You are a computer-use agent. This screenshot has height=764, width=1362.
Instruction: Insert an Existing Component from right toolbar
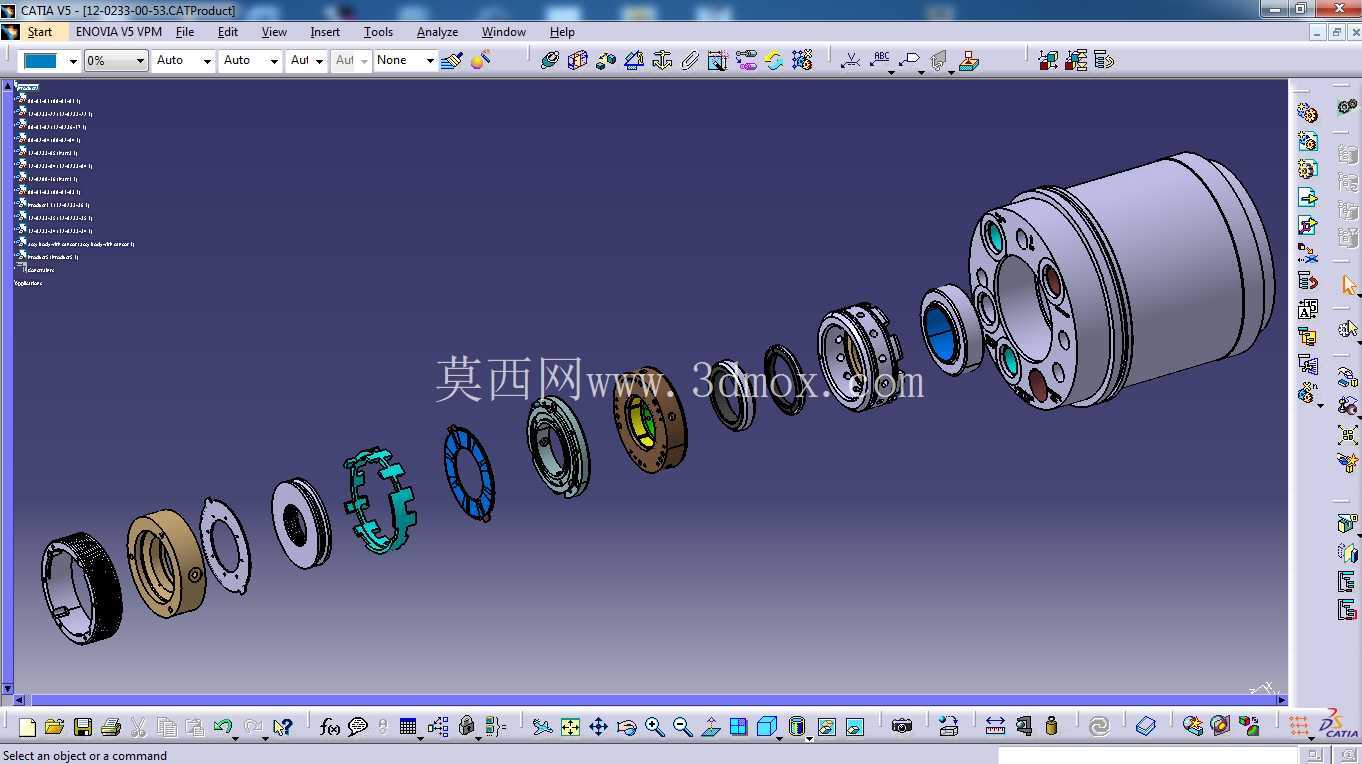click(x=1307, y=197)
